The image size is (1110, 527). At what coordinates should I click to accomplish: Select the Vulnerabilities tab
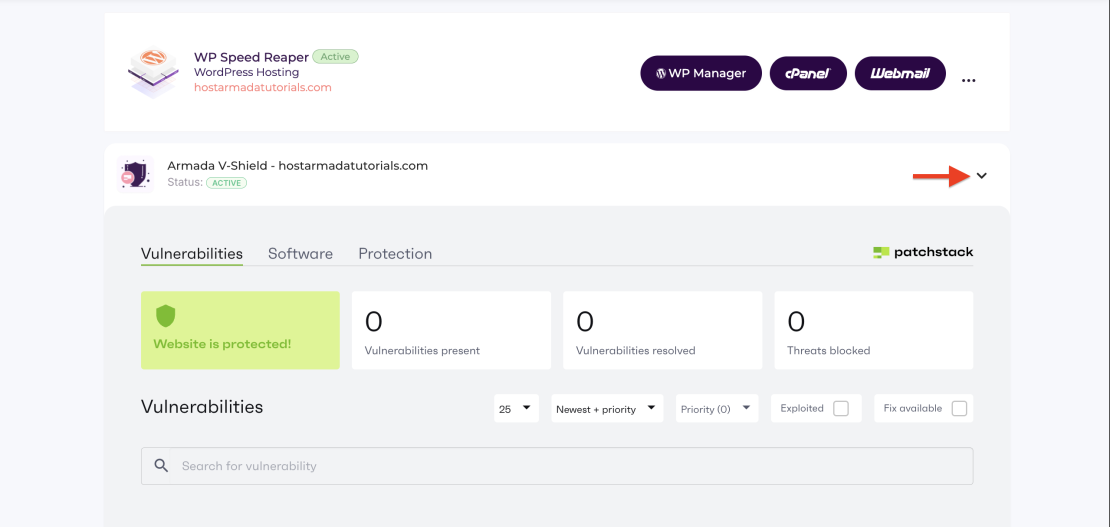pos(192,254)
